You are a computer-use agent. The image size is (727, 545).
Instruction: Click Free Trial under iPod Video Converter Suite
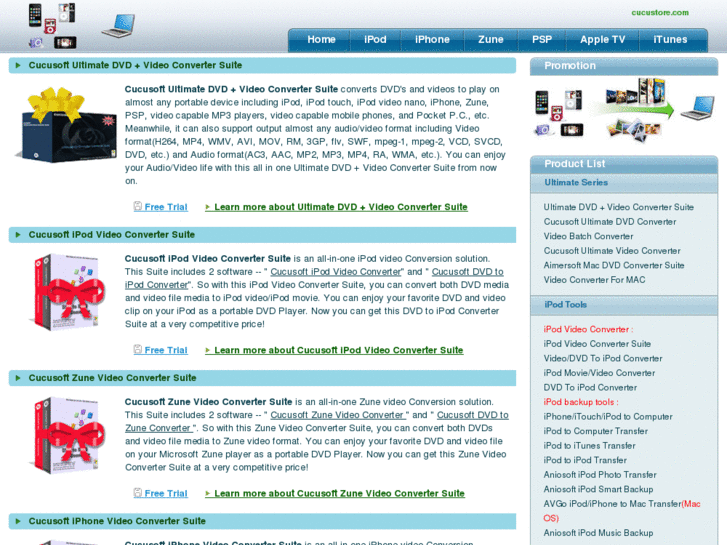[166, 350]
